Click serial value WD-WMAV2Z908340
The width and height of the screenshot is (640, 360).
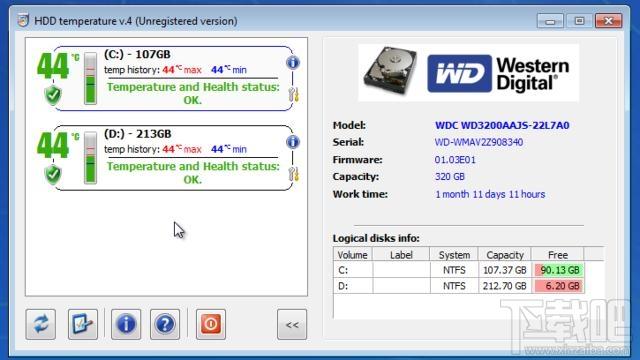click(479, 142)
